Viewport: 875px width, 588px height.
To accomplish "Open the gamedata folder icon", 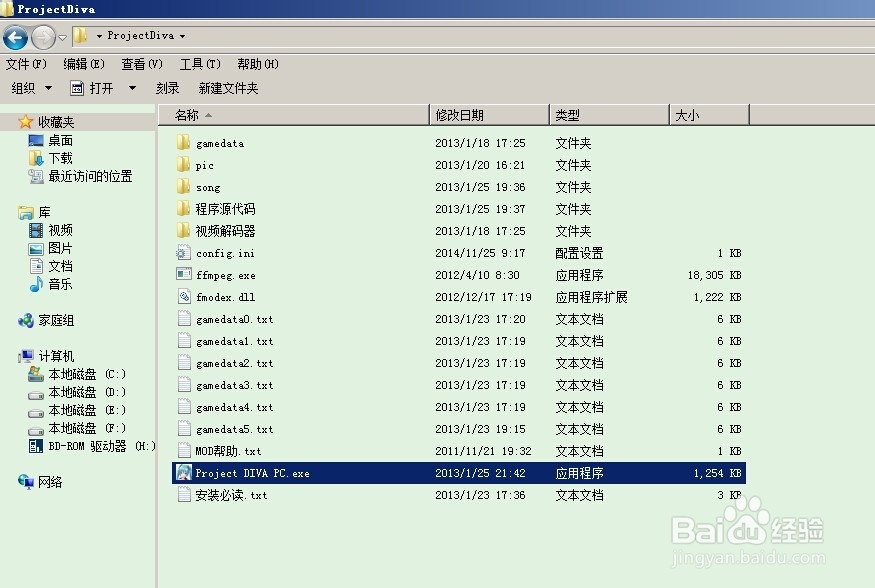I will point(185,143).
